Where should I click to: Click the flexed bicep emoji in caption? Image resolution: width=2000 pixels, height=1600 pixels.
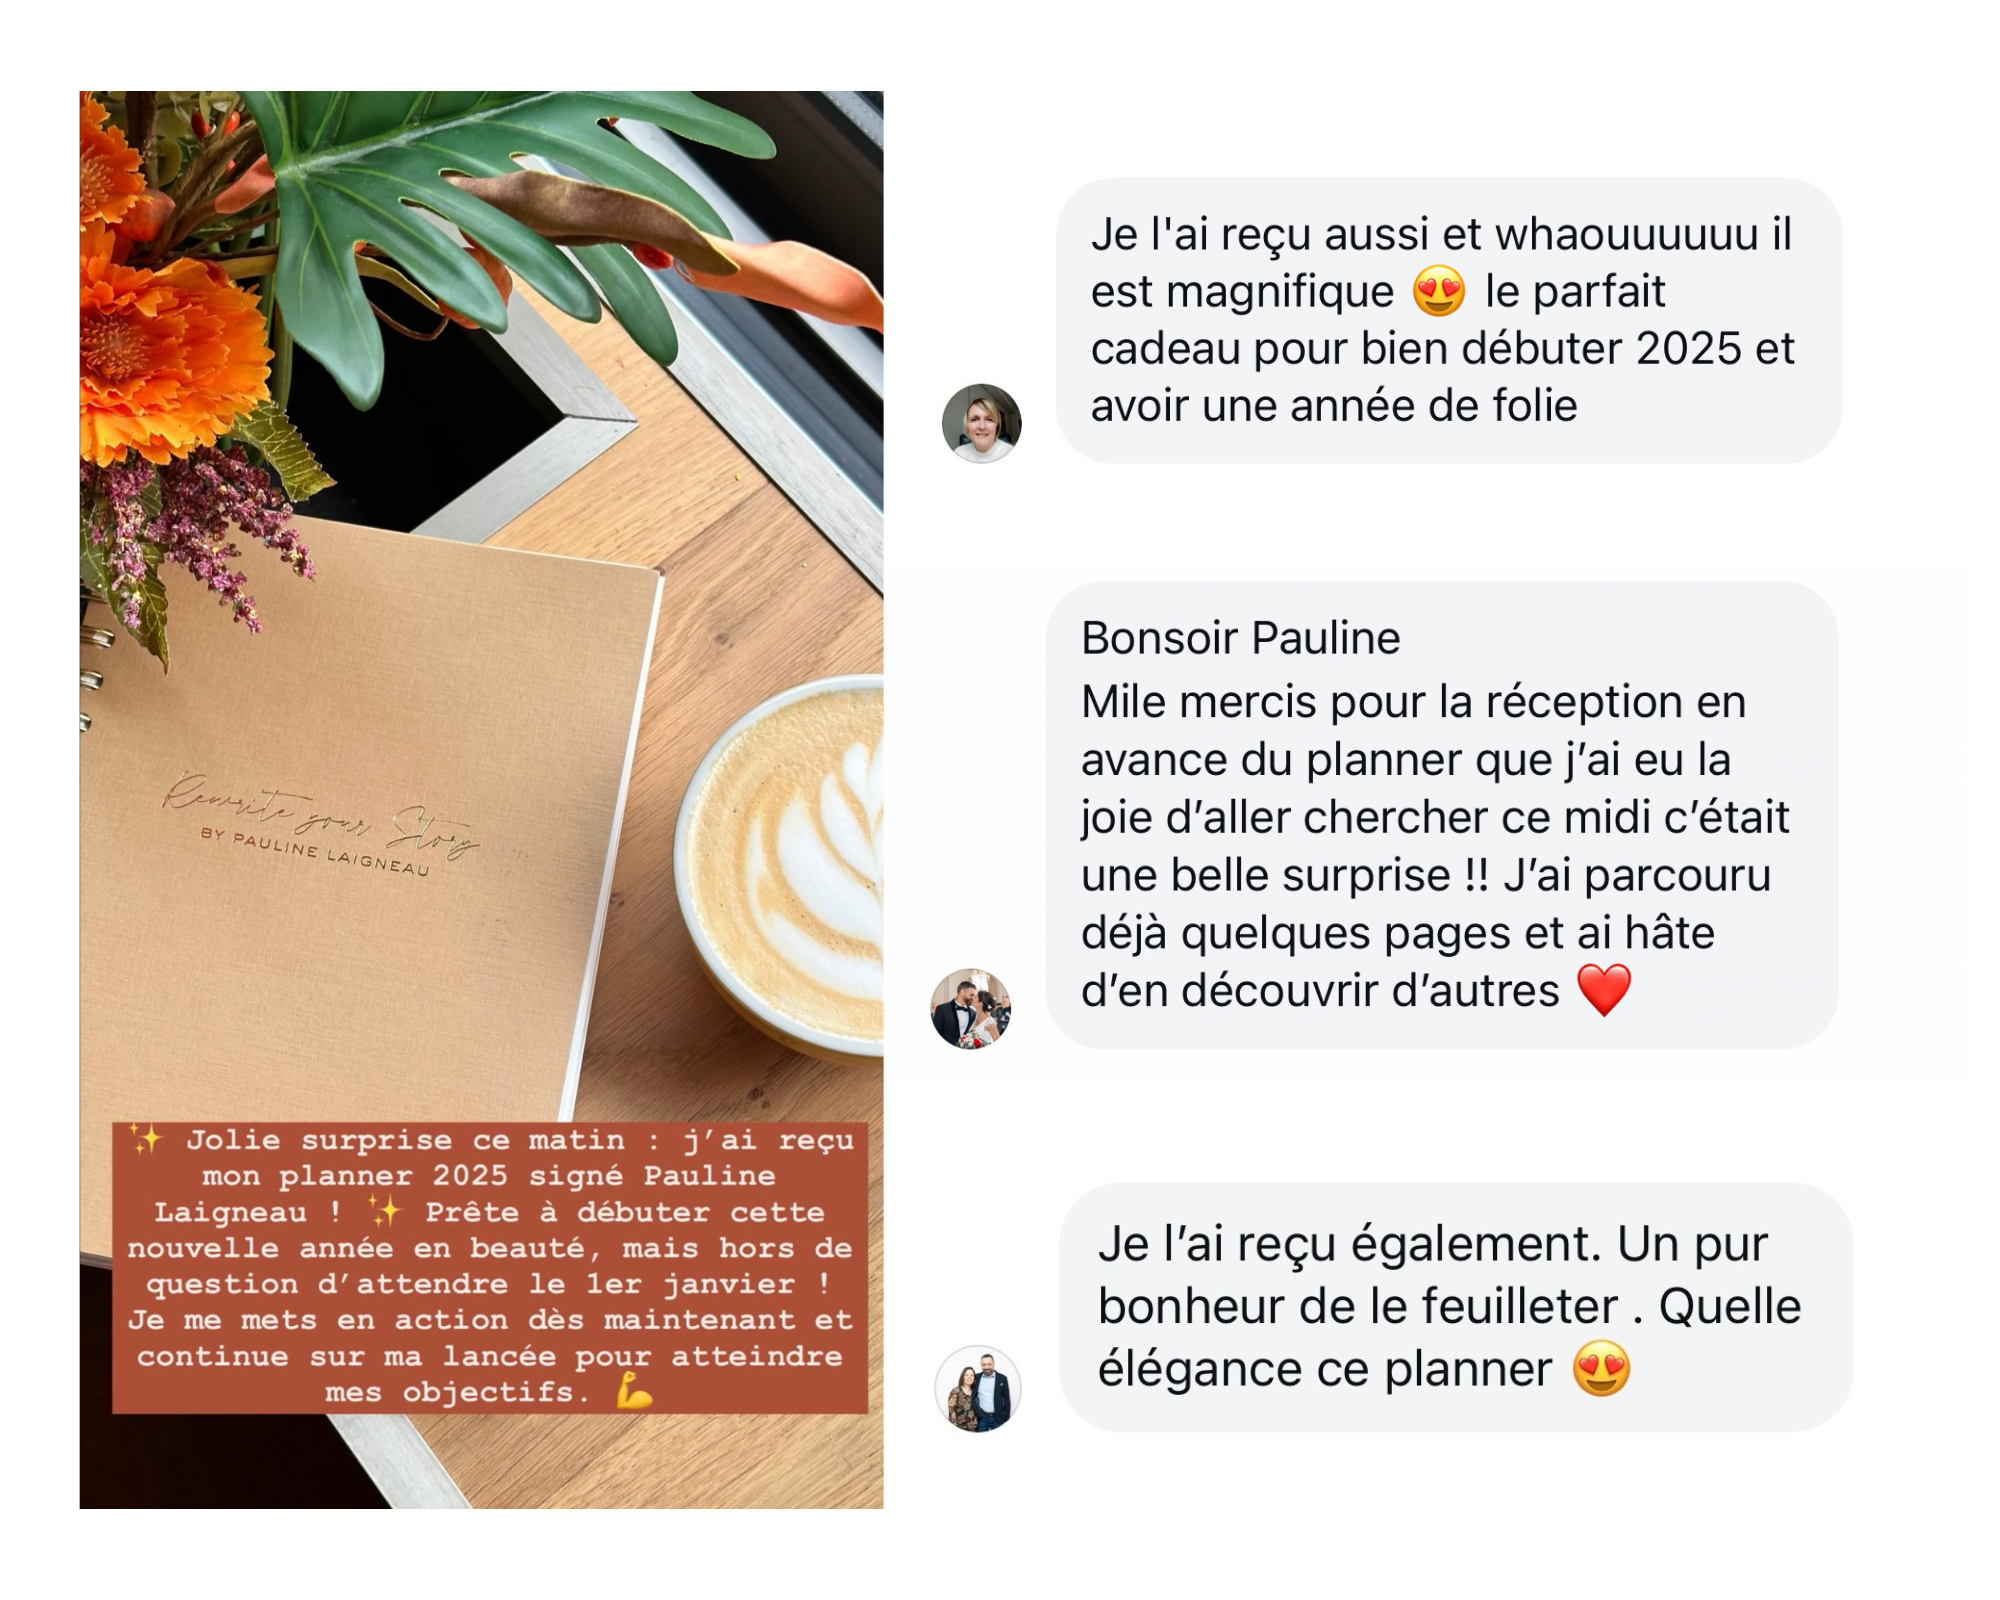click(x=635, y=1391)
